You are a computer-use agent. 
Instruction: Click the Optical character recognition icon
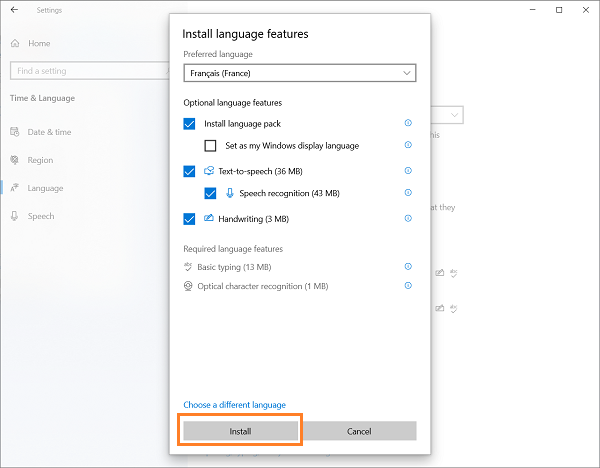(x=188, y=286)
